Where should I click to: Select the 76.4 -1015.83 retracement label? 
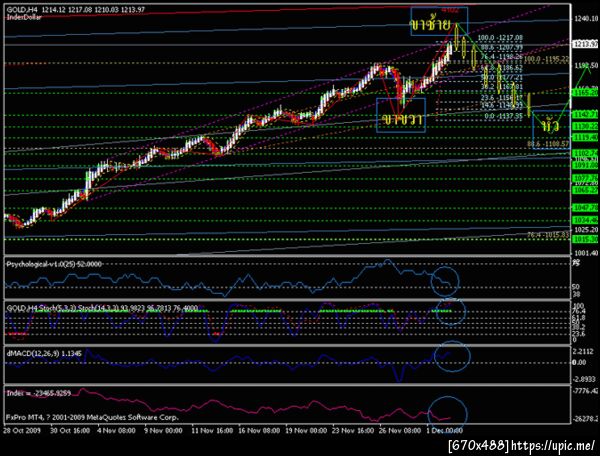click(548, 235)
